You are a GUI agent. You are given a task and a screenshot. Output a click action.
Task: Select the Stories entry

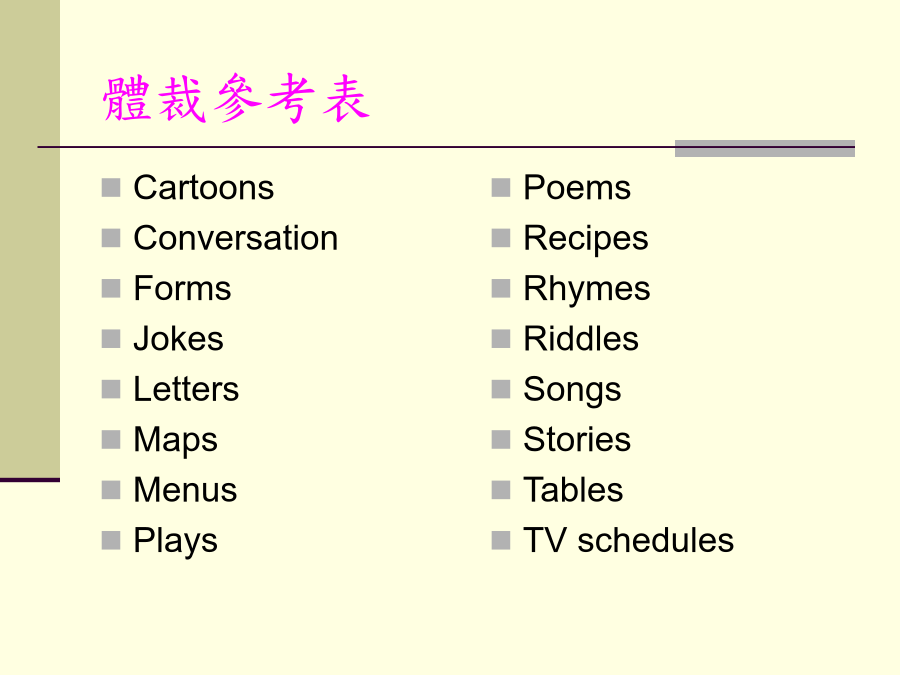577,440
